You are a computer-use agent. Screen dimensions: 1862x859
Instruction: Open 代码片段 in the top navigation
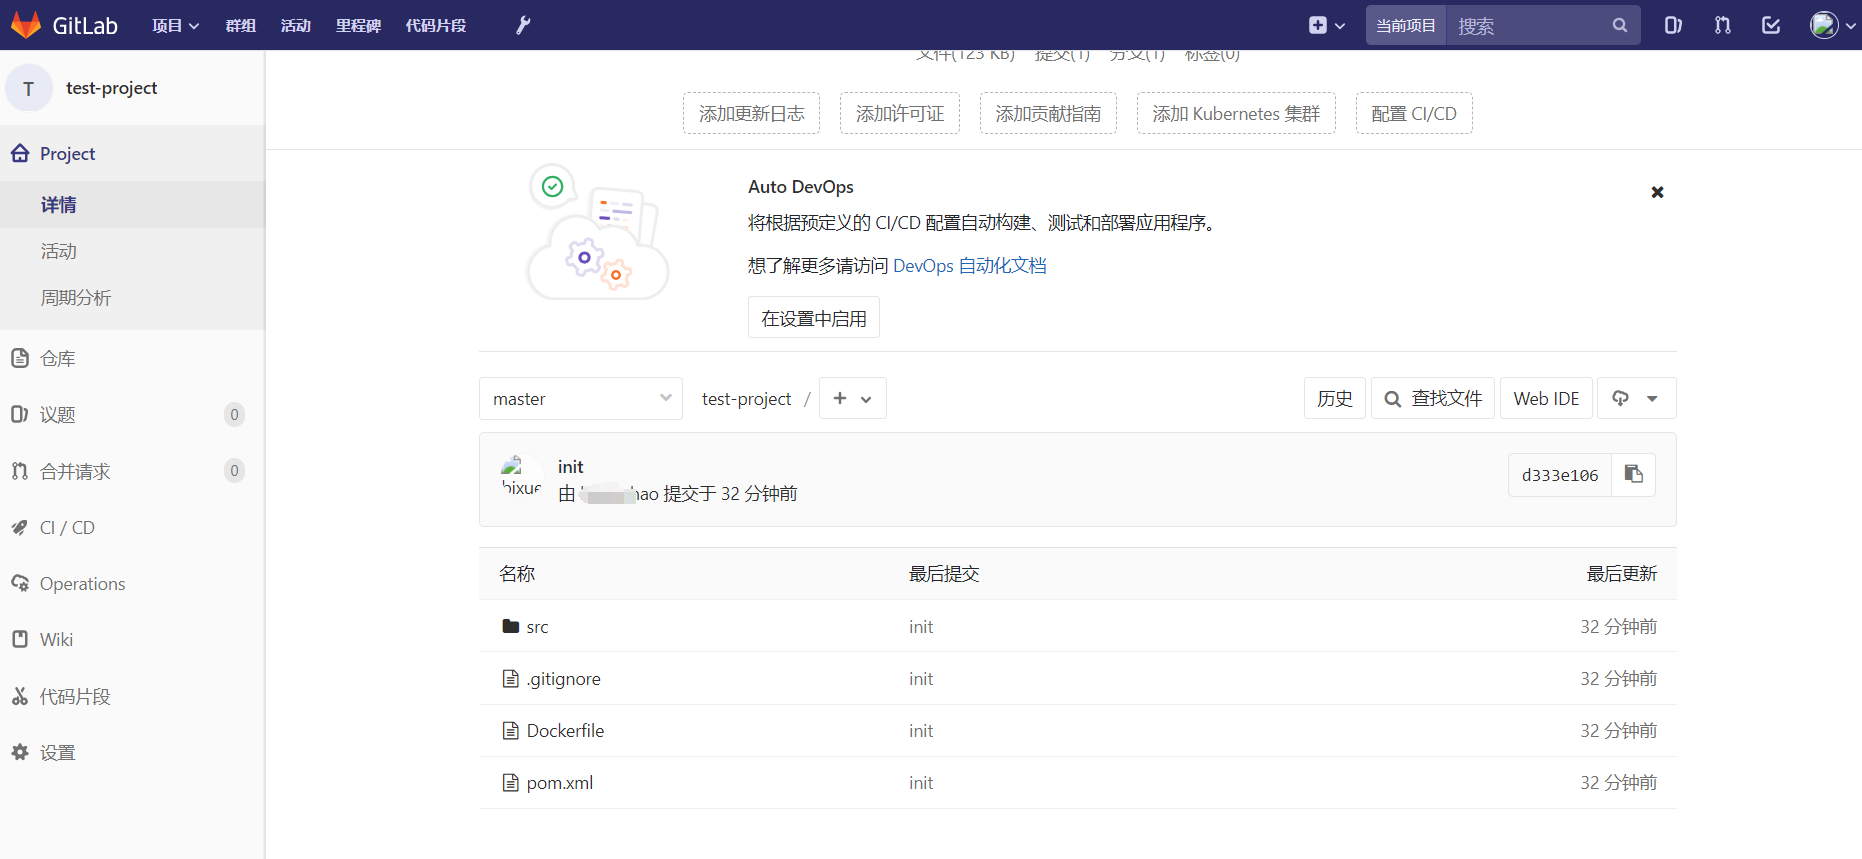point(435,25)
